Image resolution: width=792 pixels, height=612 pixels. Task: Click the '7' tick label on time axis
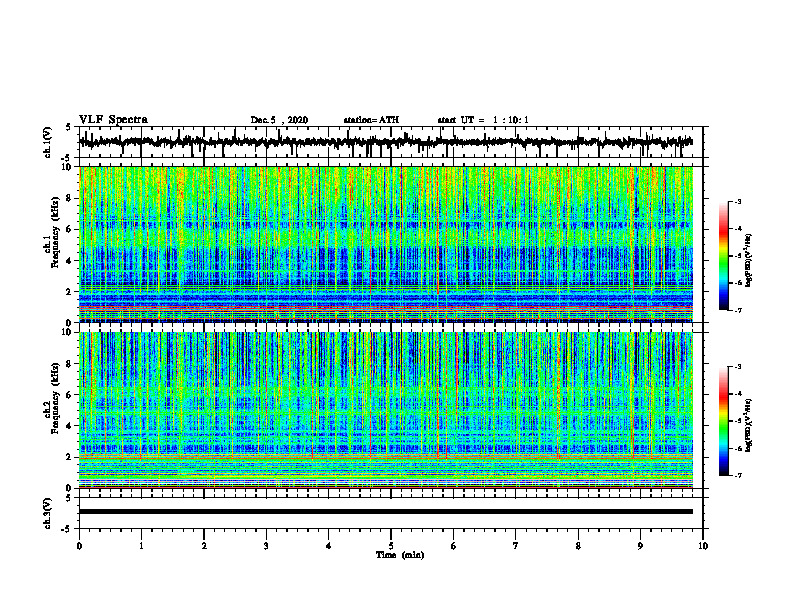(516, 546)
